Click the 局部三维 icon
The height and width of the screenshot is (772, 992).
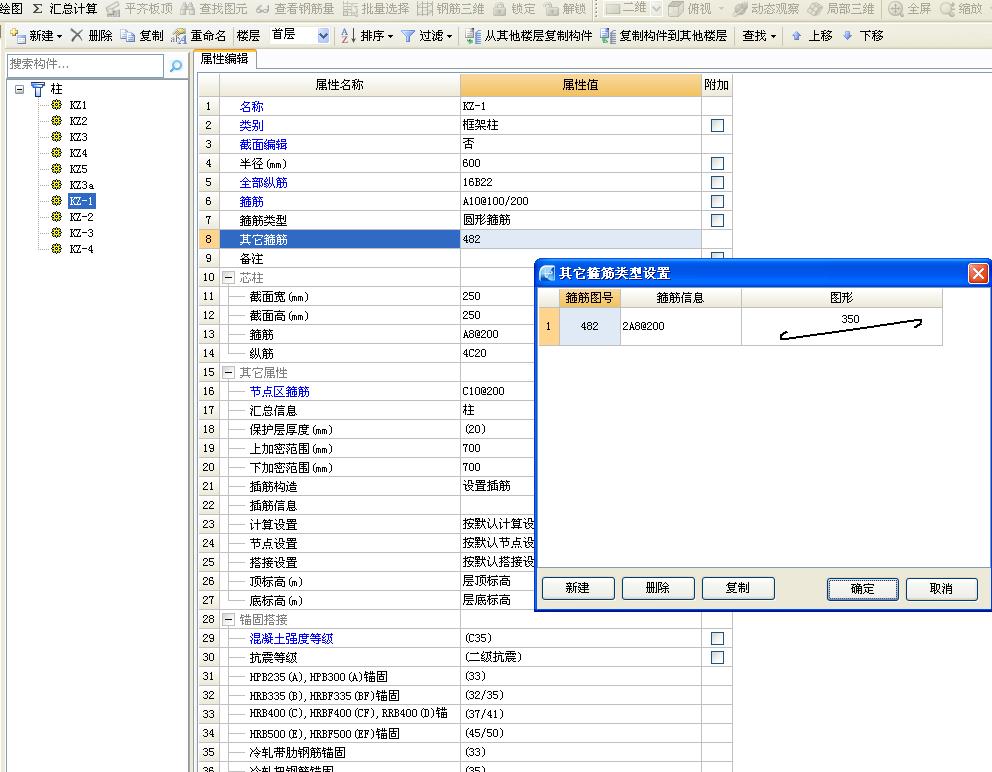[x=815, y=9]
